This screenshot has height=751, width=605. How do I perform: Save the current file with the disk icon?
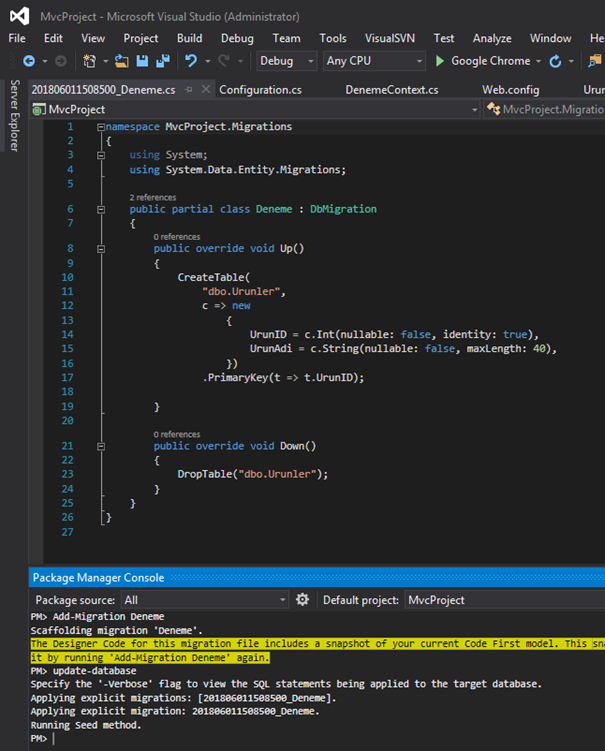click(x=142, y=61)
